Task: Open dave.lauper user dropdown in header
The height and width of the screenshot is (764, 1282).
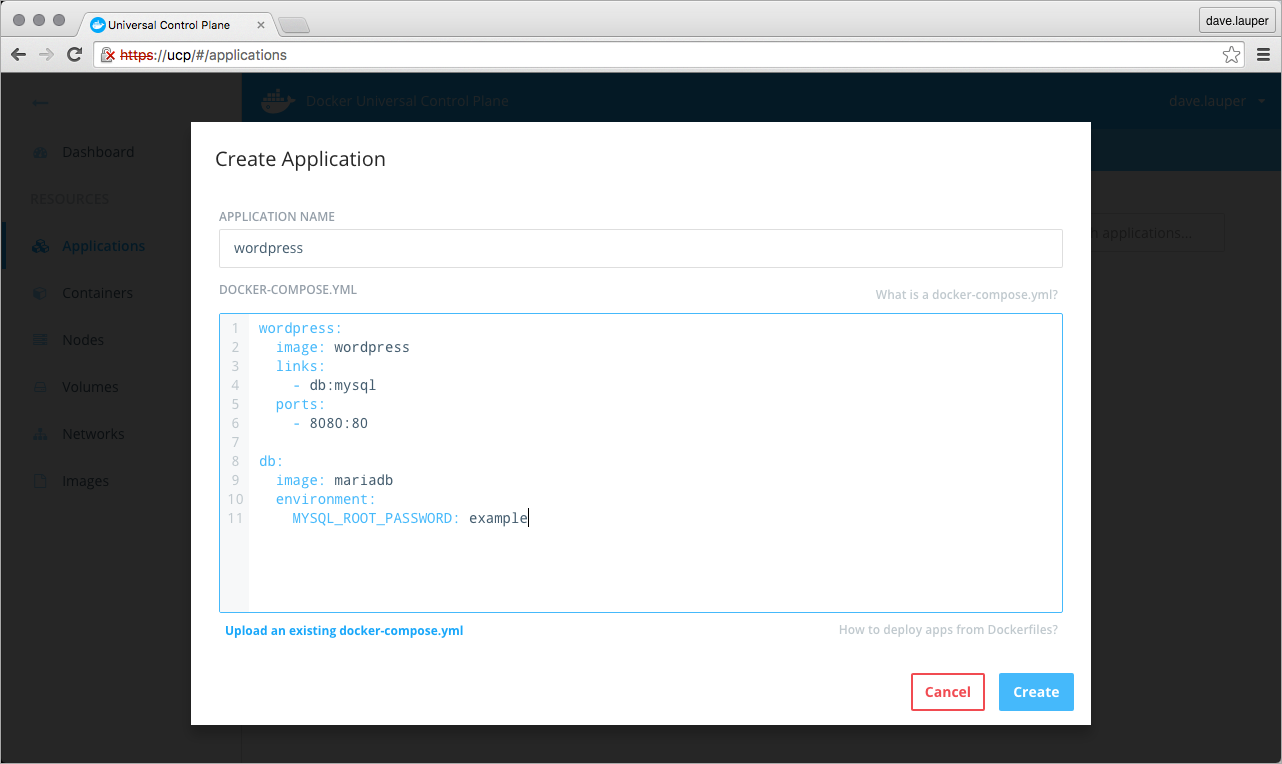Action: click(x=1217, y=102)
